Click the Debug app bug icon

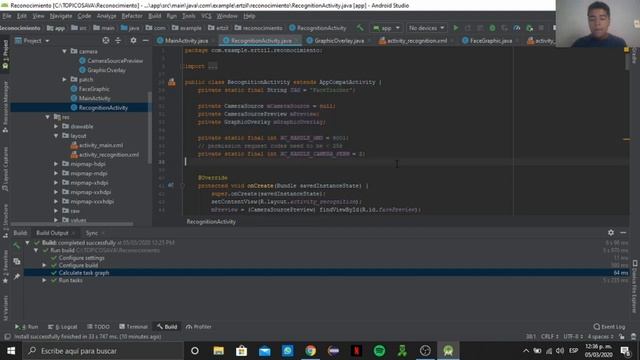coord(492,28)
